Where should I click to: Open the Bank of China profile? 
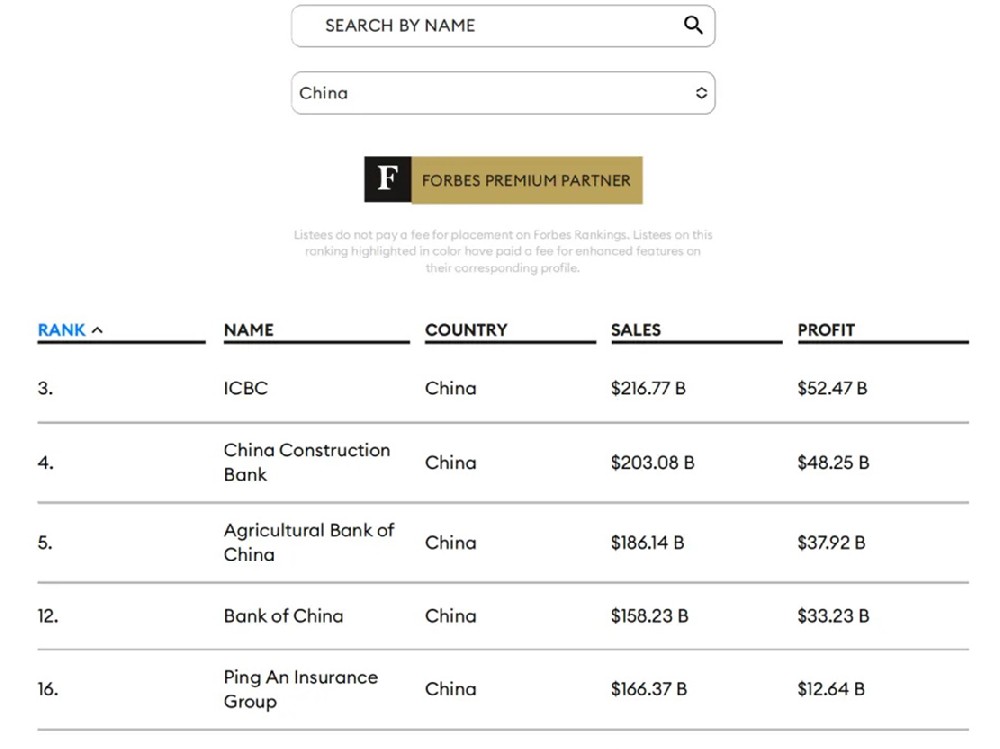point(283,616)
